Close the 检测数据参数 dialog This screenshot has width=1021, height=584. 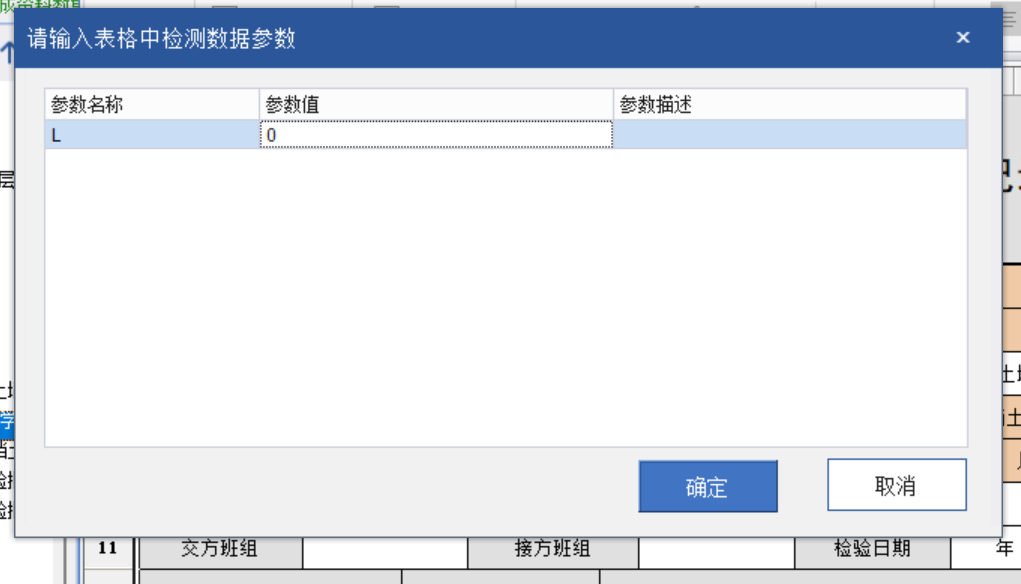tap(963, 38)
